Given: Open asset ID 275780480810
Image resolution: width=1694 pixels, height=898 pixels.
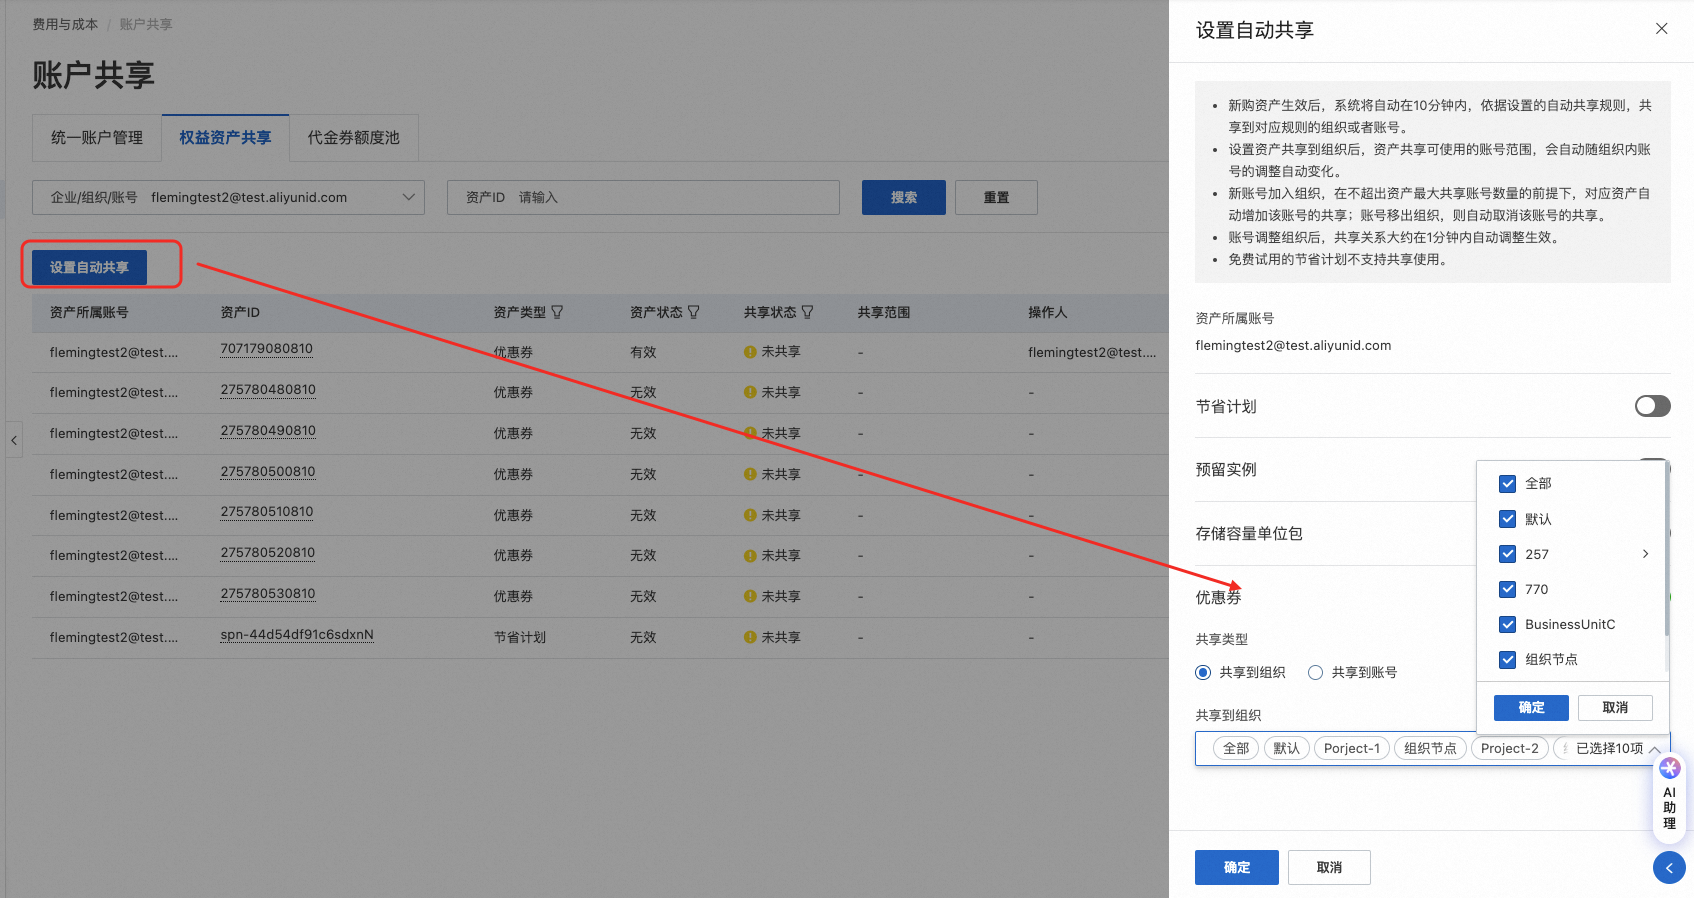Looking at the screenshot, I should pos(268,390).
